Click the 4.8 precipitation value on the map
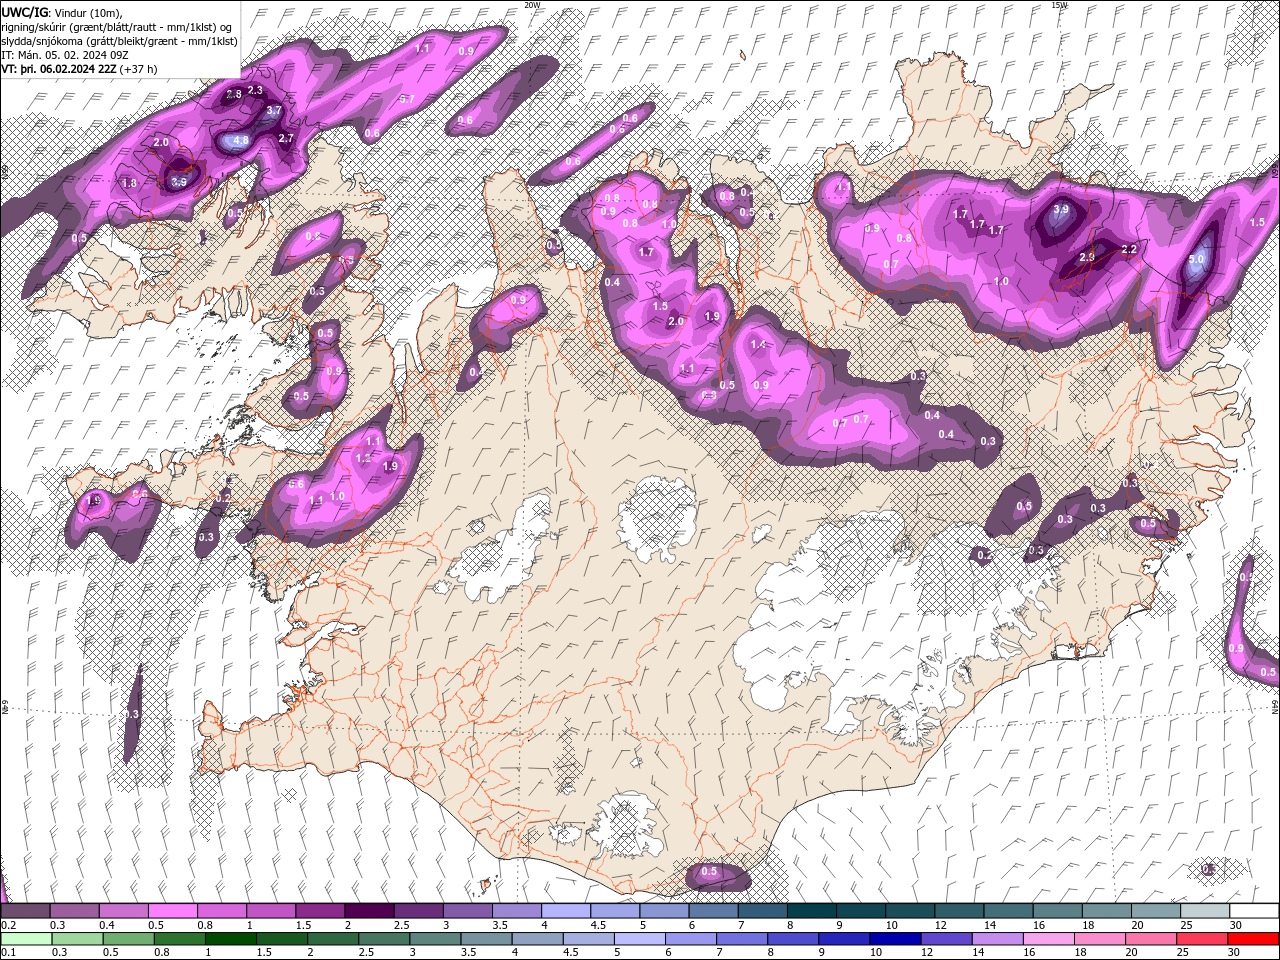 coord(241,141)
